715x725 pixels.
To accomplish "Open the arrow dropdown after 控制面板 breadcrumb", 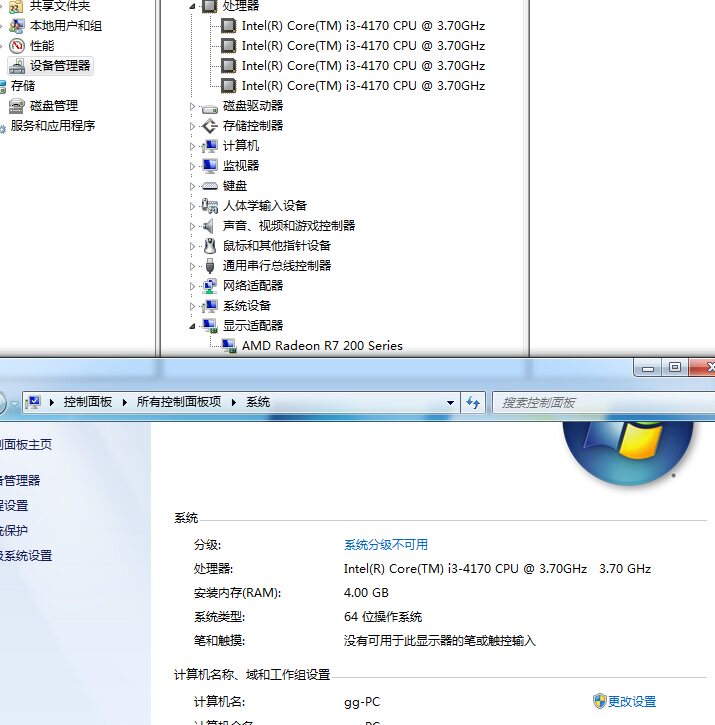I will click(124, 402).
